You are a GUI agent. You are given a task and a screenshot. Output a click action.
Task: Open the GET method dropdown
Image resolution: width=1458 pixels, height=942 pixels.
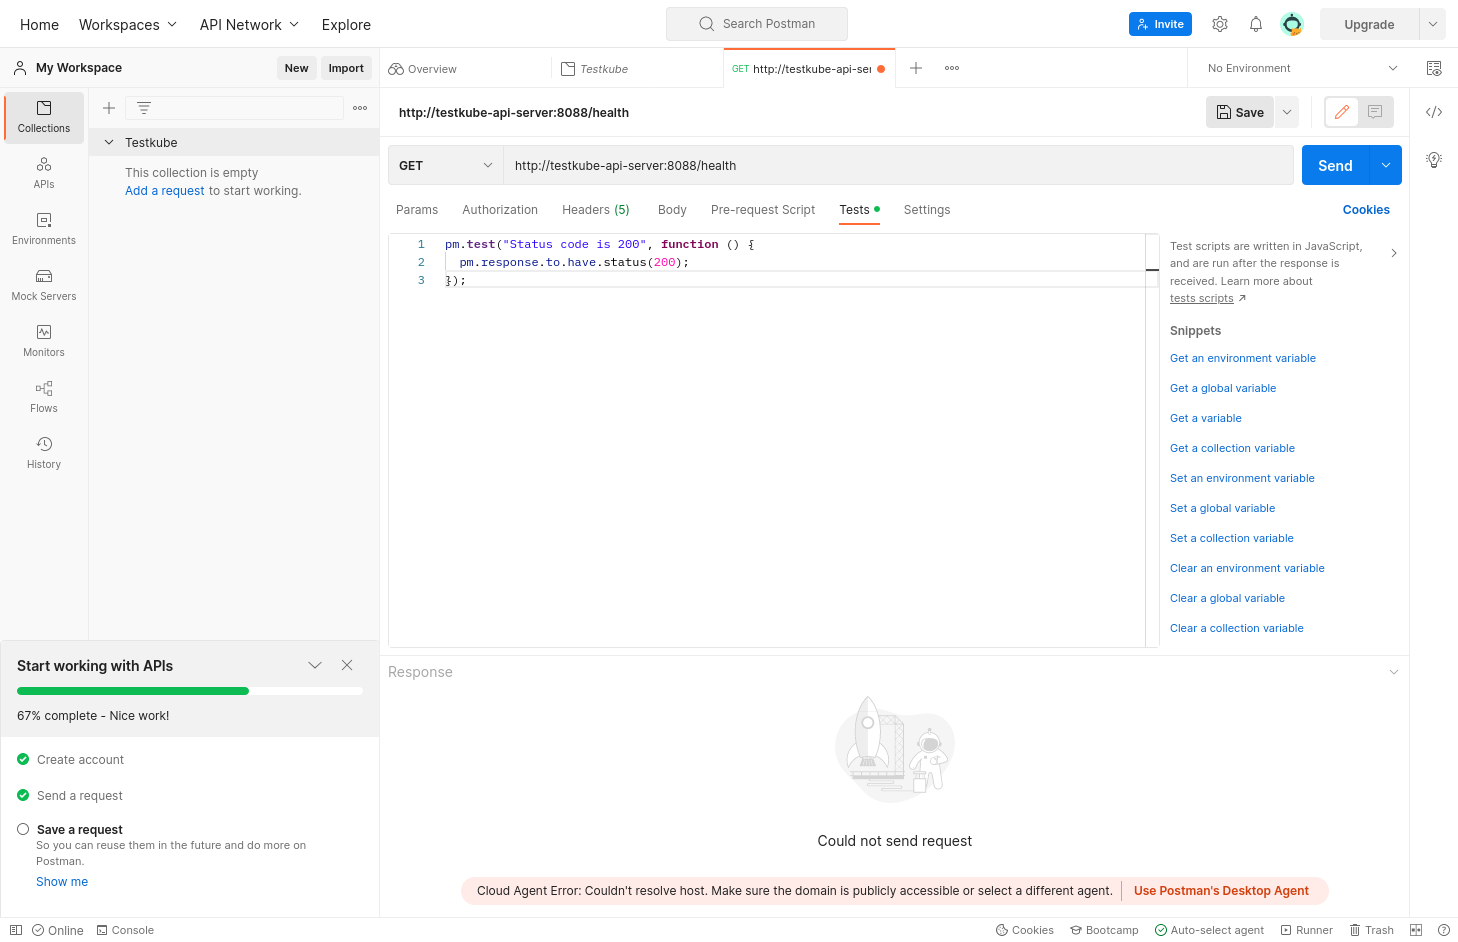click(x=445, y=166)
